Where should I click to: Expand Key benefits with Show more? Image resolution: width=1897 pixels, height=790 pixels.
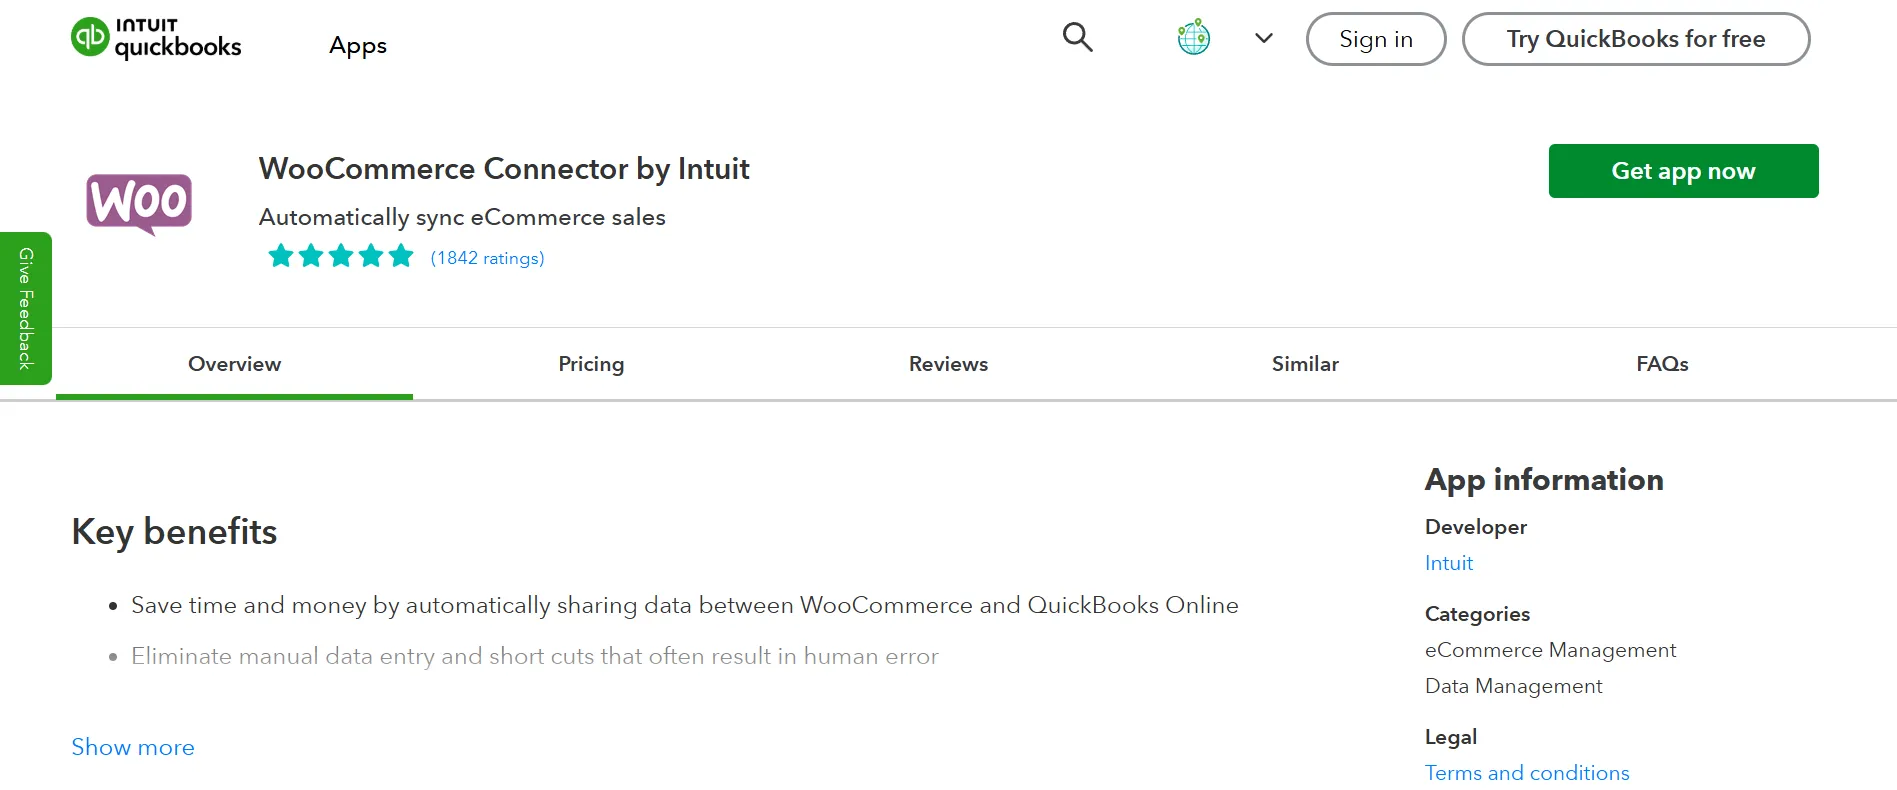(x=133, y=747)
